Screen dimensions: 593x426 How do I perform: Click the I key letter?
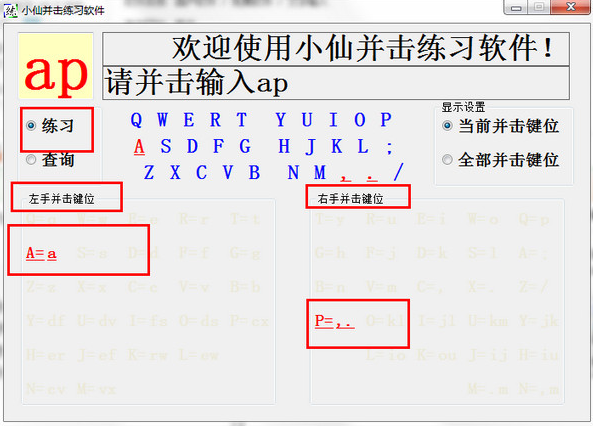point(333,120)
